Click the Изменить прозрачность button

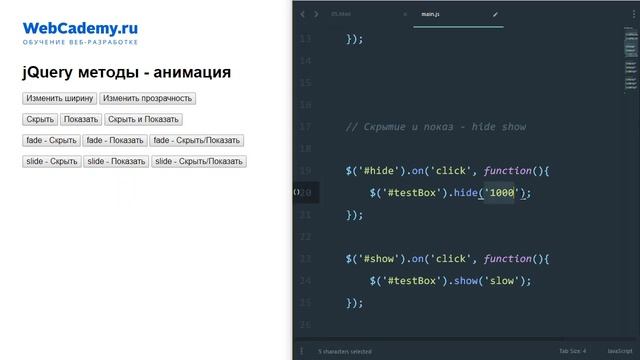click(147, 98)
